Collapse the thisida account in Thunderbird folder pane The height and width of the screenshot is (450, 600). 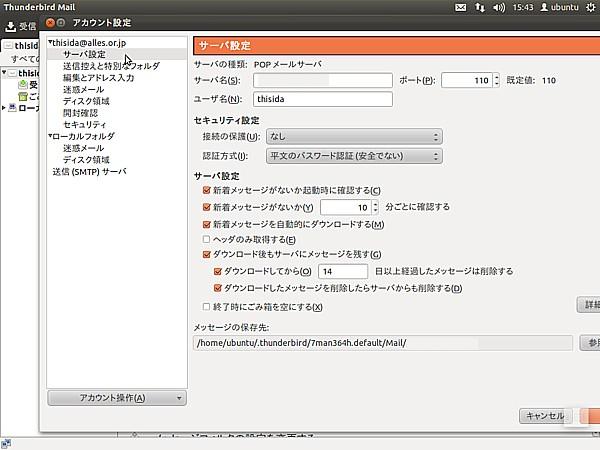(x=4, y=72)
